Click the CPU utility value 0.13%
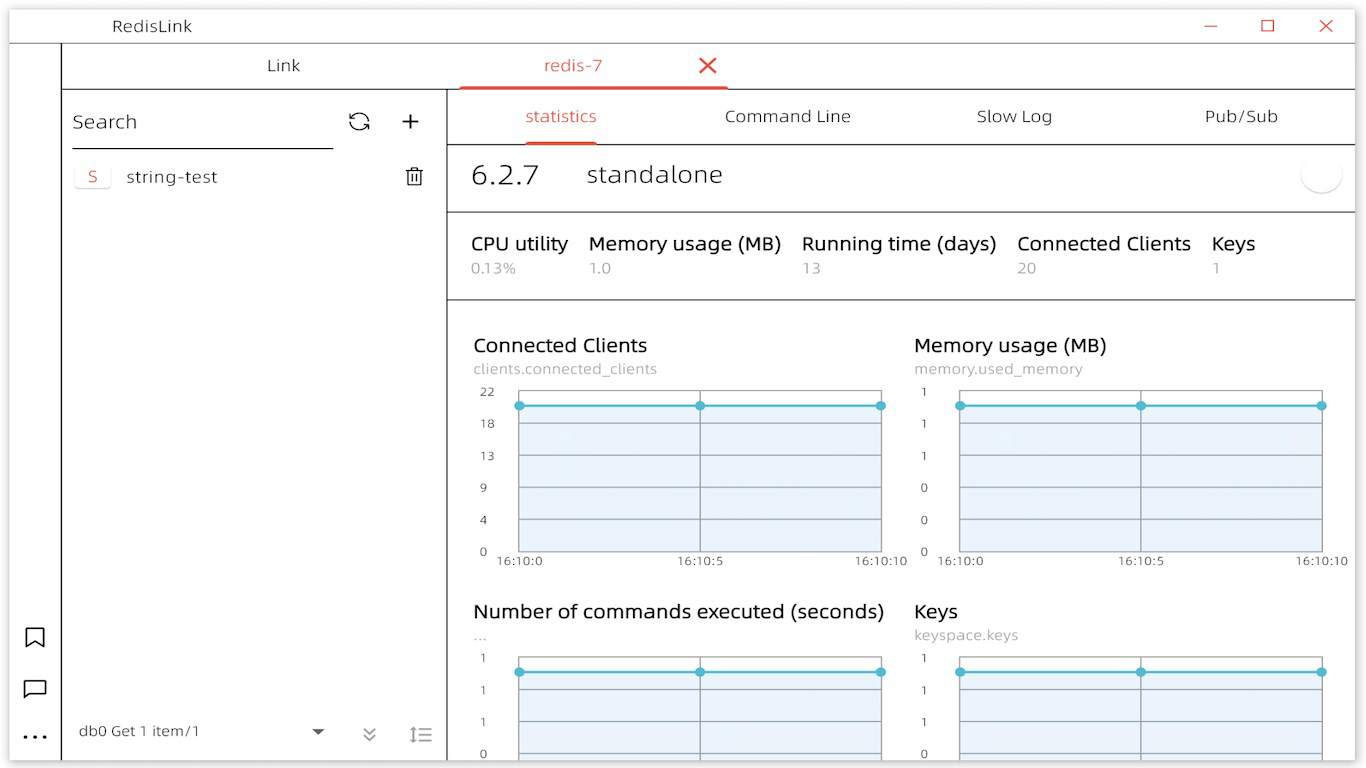This screenshot has width=1366, height=768. pos(493,268)
